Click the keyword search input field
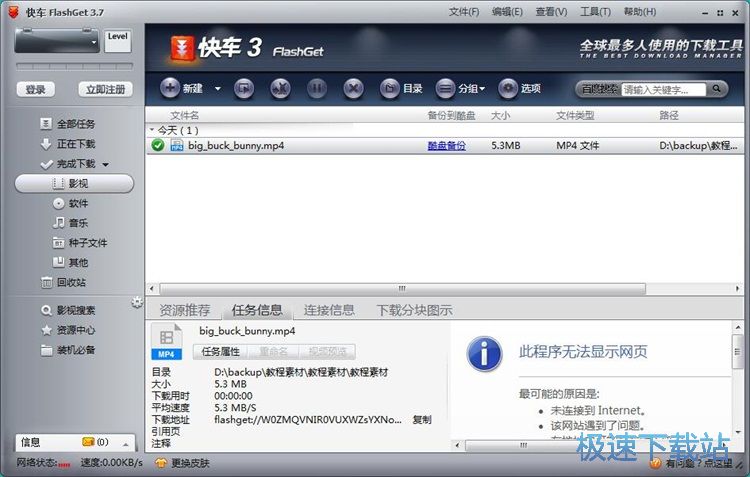The height and width of the screenshot is (477, 750). click(663, 89)
